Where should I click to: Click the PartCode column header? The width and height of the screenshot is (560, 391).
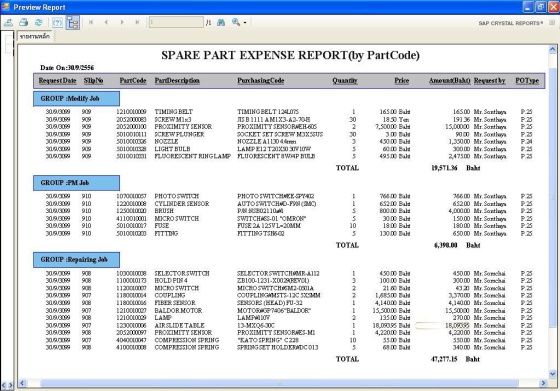pyautogui.click(x=133, y=81)
